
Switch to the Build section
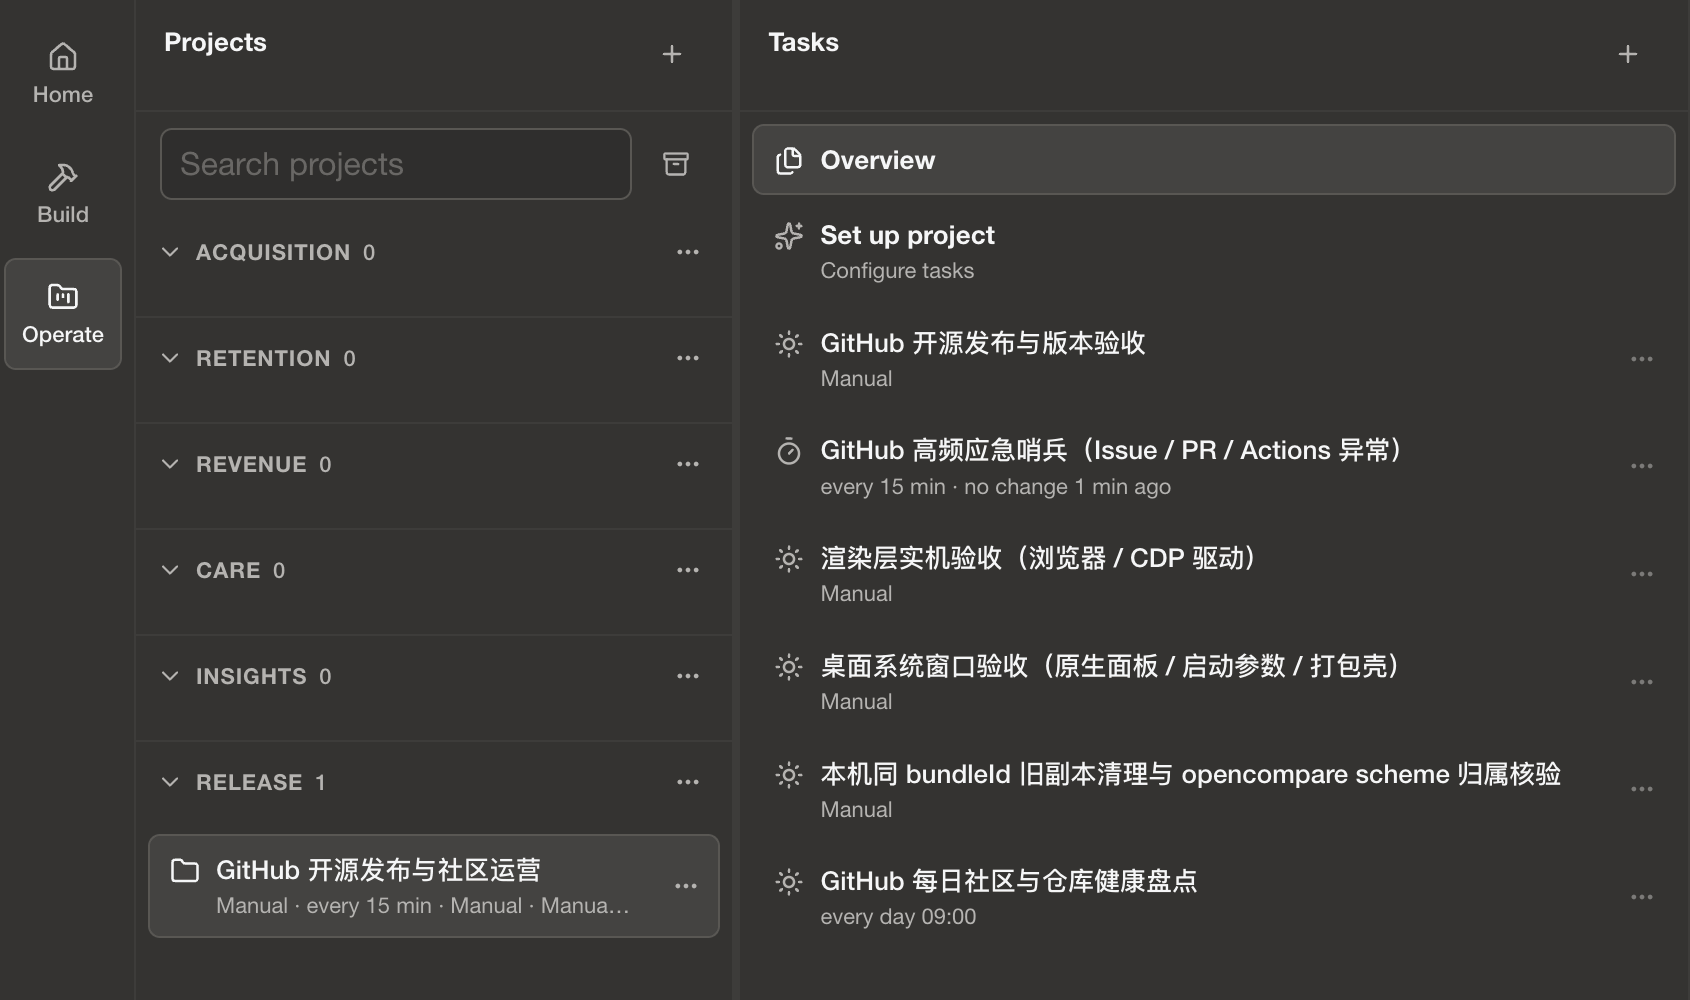point(62,194)
